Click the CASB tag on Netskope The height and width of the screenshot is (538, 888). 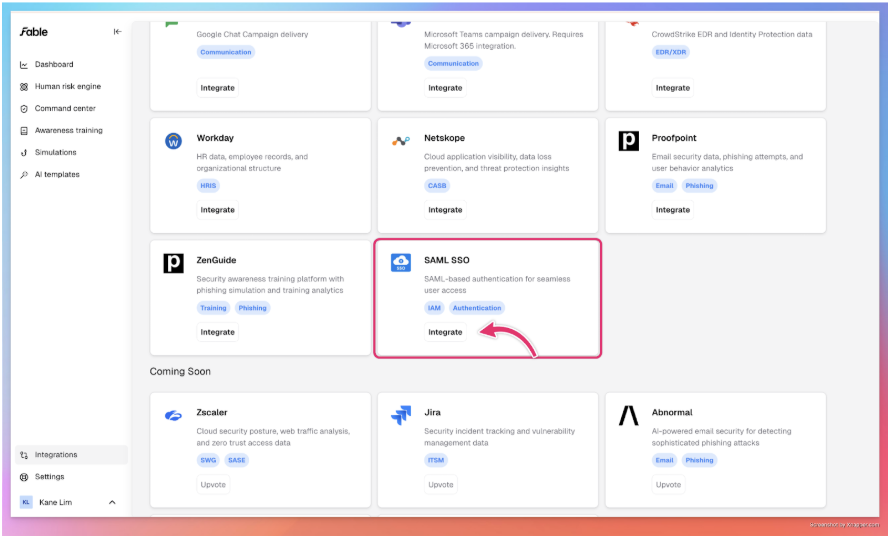[437, 186]
